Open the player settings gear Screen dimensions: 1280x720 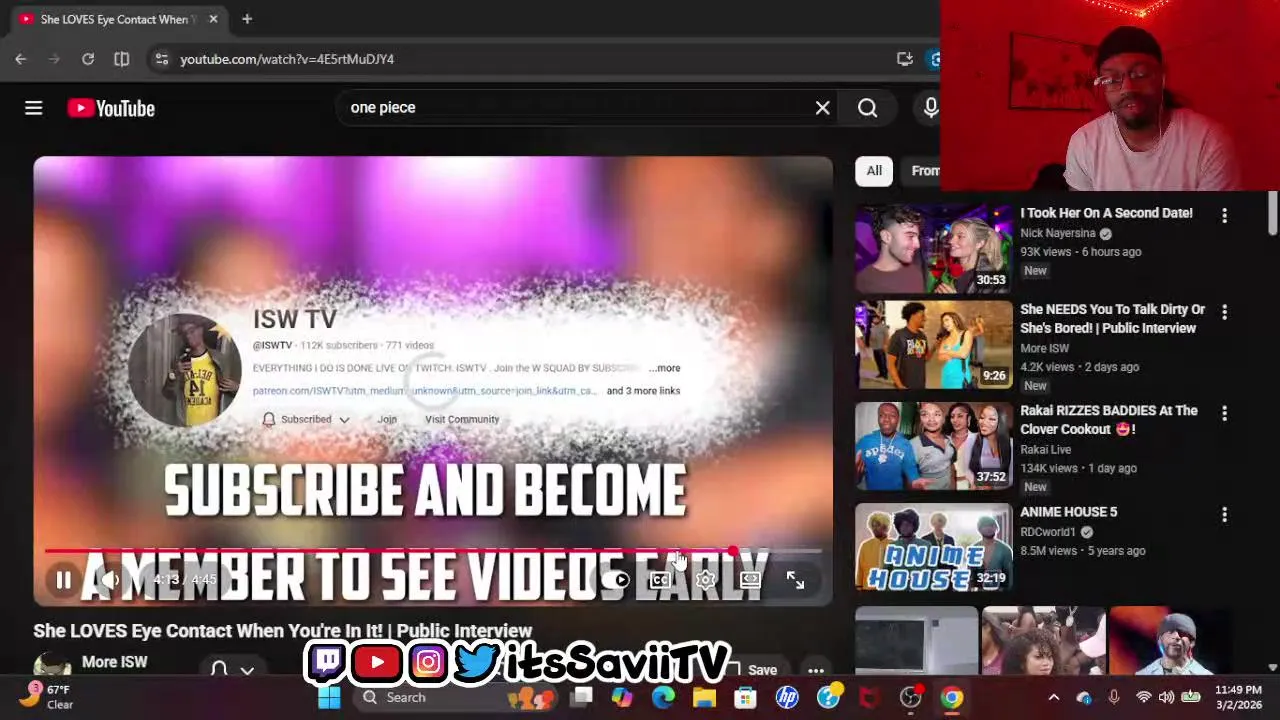705,580
